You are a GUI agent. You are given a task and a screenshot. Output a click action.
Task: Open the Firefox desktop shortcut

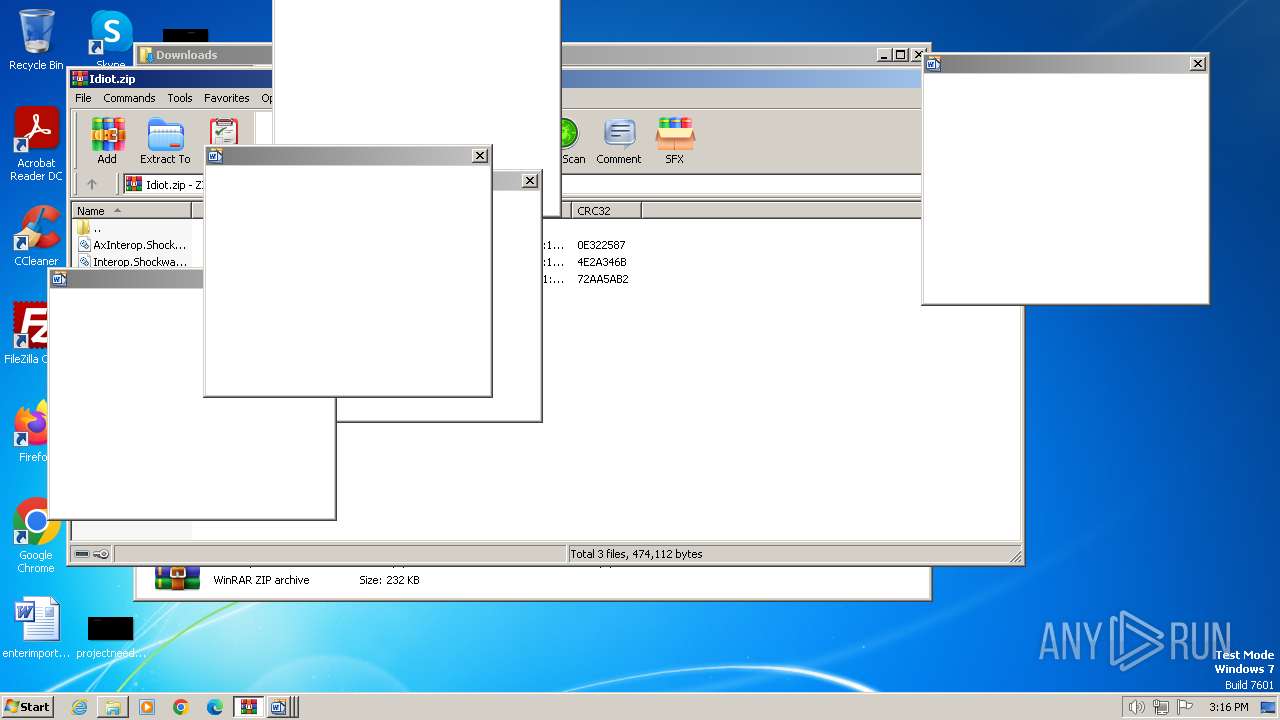pos(33,432)
